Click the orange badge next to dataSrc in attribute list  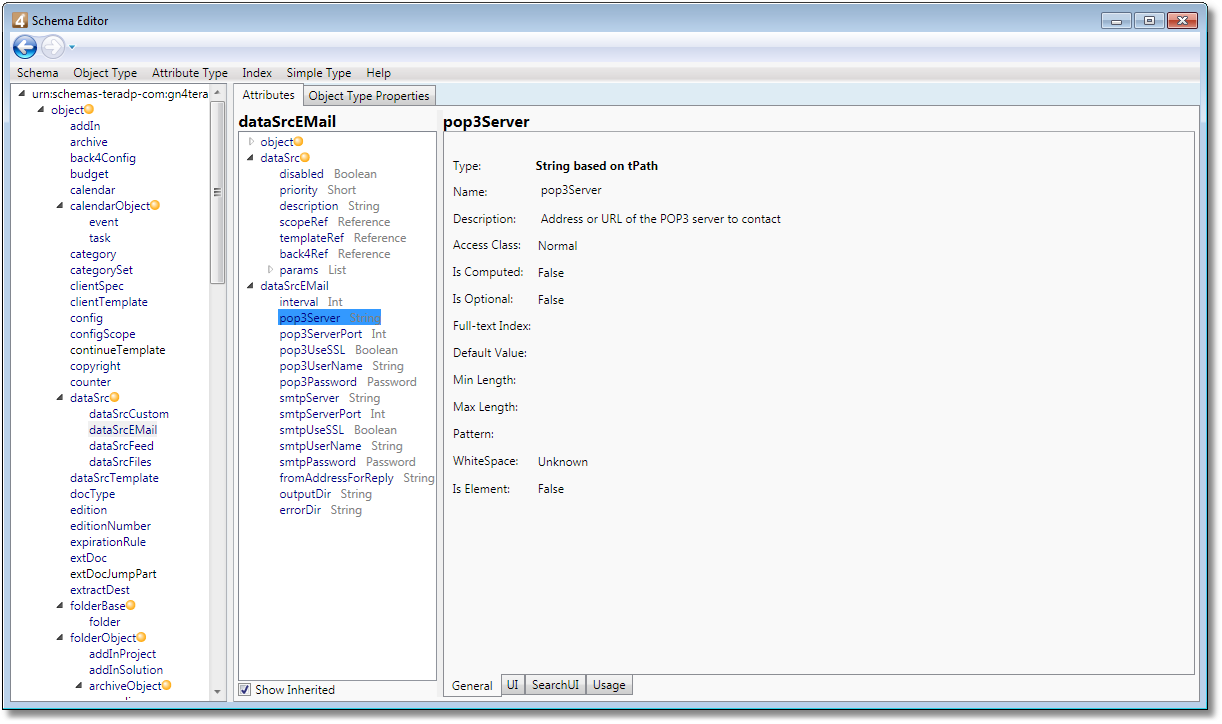pos(305,157)
